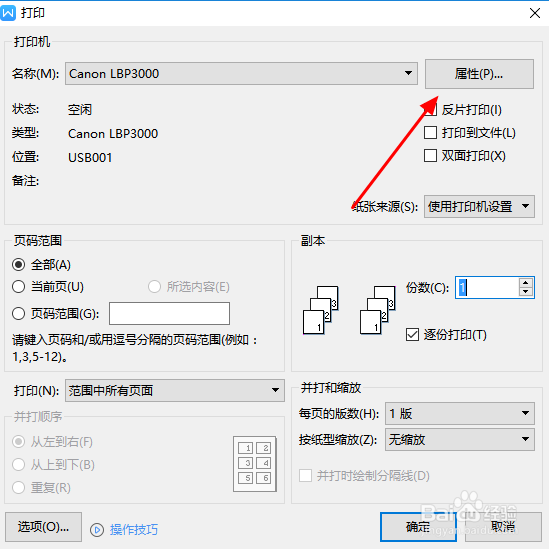Expand the printer name Canon LBP3000 dropdown
Image resolution: width=549 pixels, height=549 pixels.
[241, 74]
